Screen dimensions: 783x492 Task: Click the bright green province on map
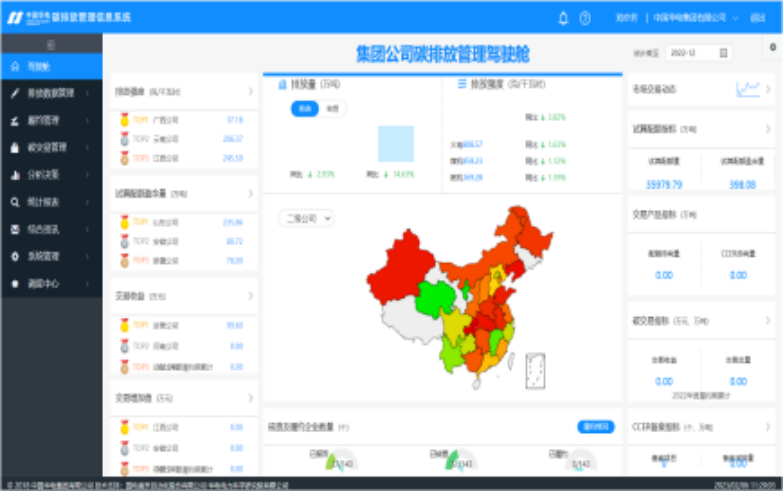point(434,297)
